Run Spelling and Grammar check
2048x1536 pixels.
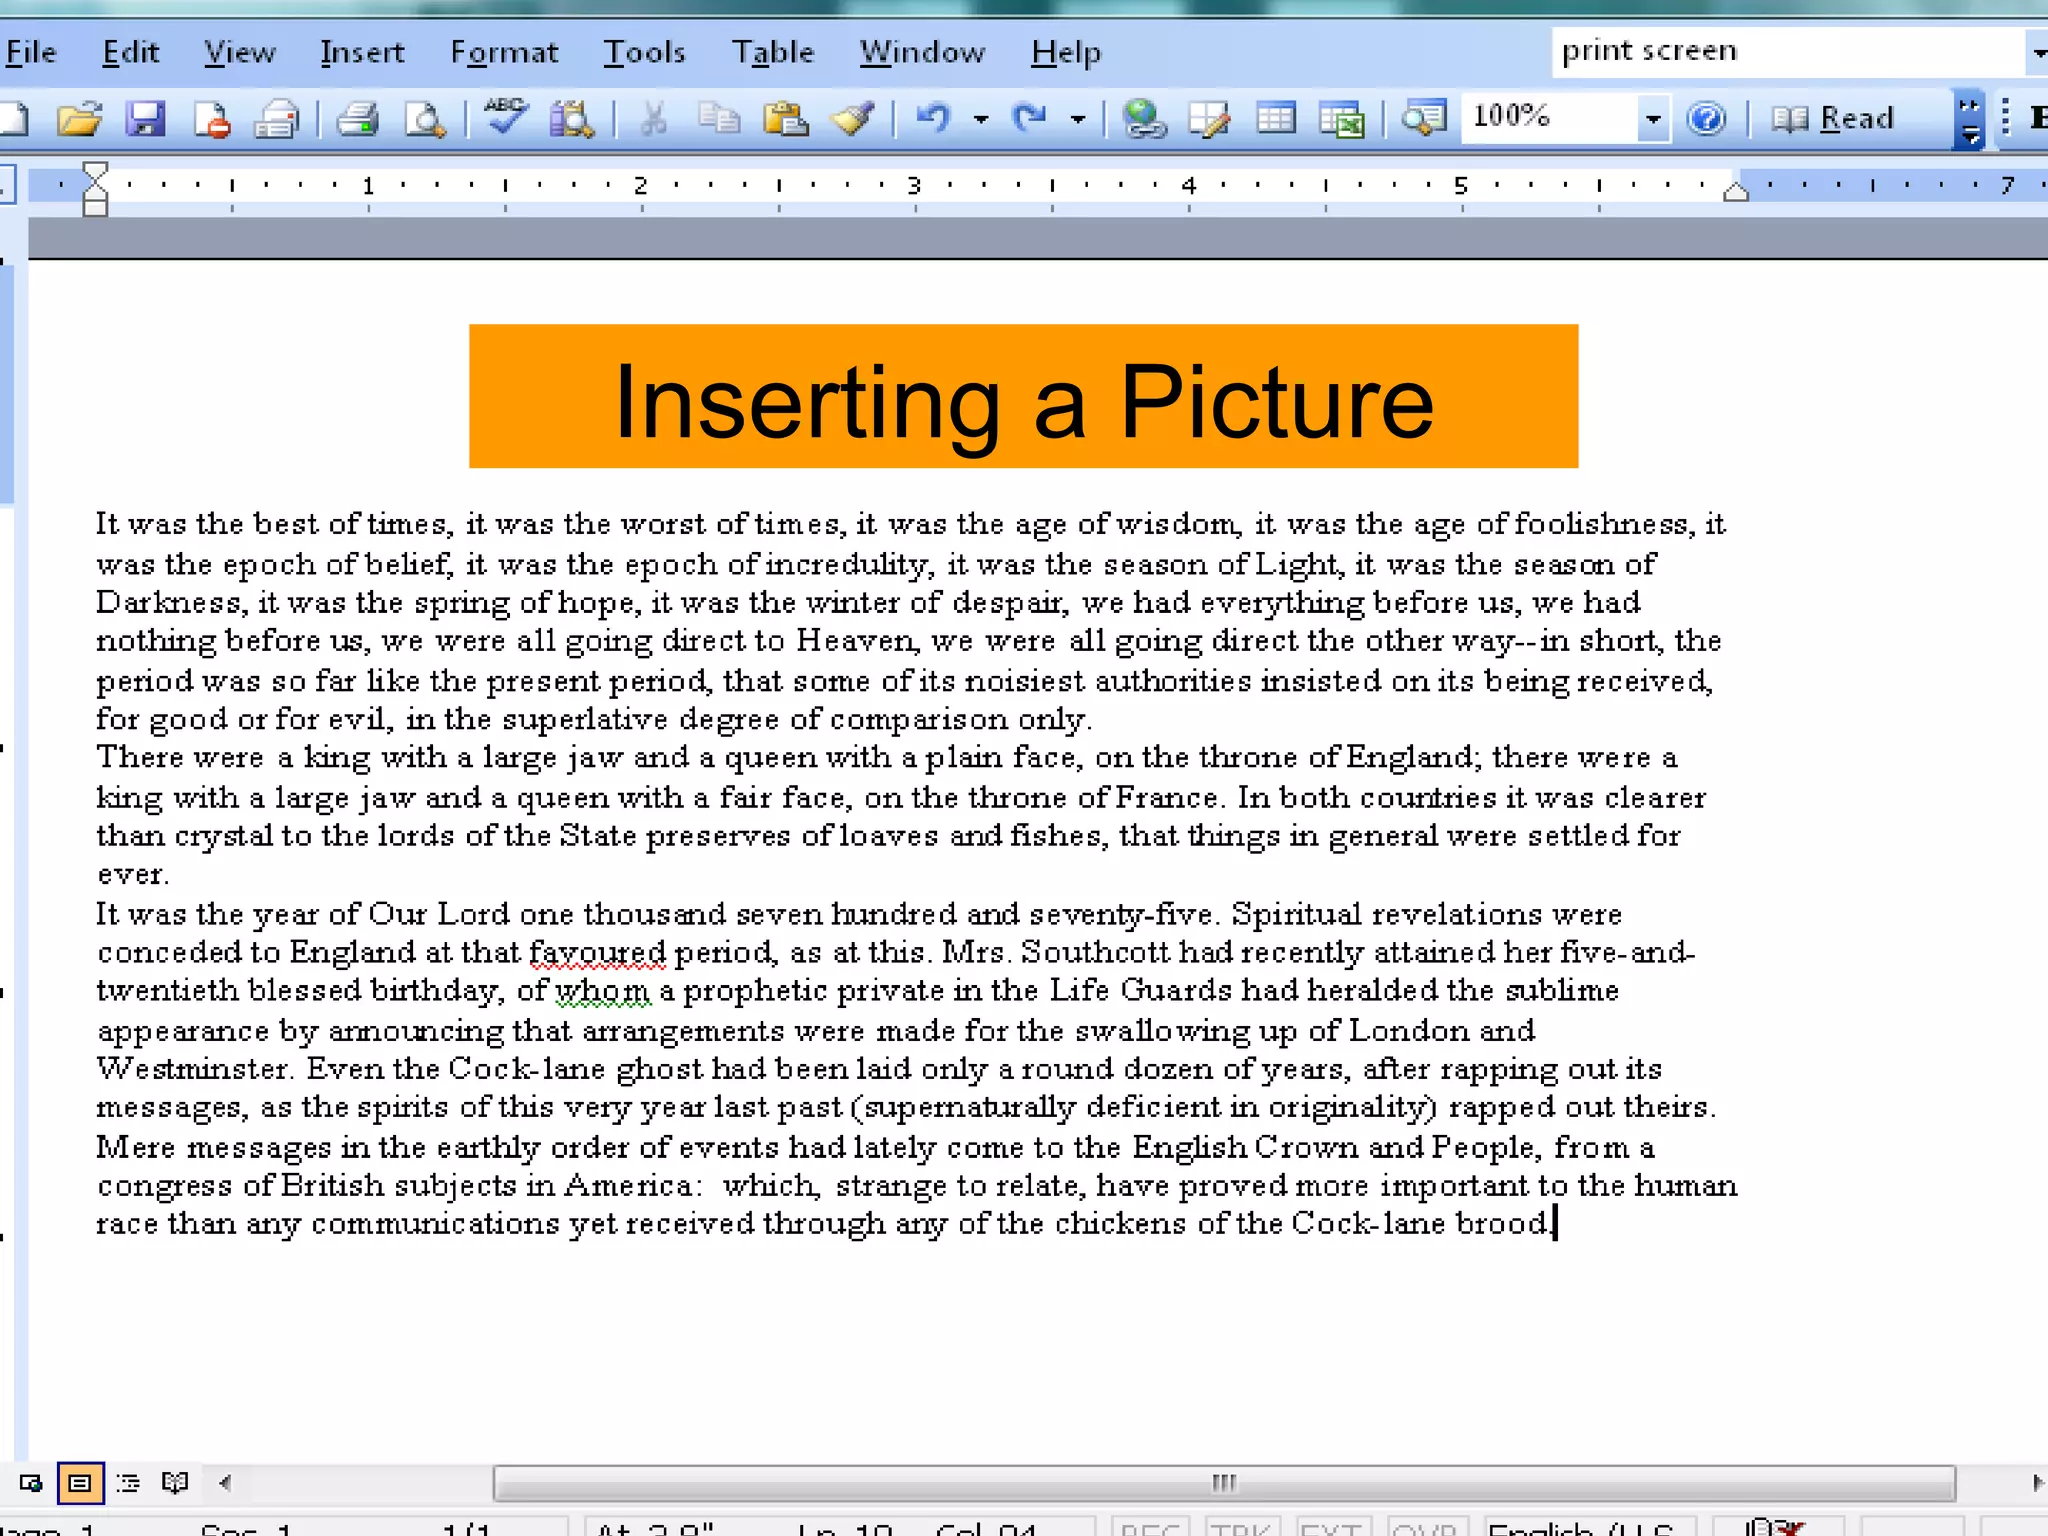pos(506,117)
